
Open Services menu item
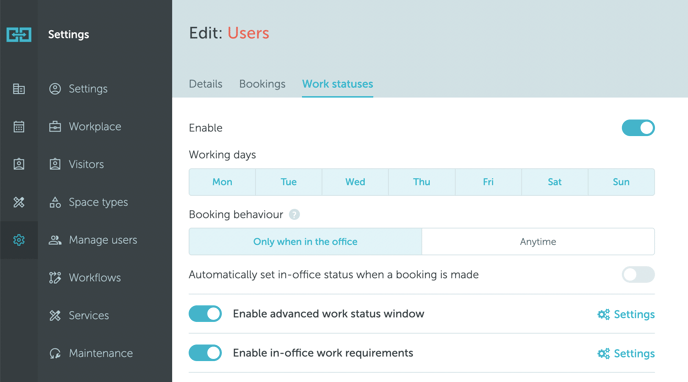pyautogui.click(x=89, y=315)
